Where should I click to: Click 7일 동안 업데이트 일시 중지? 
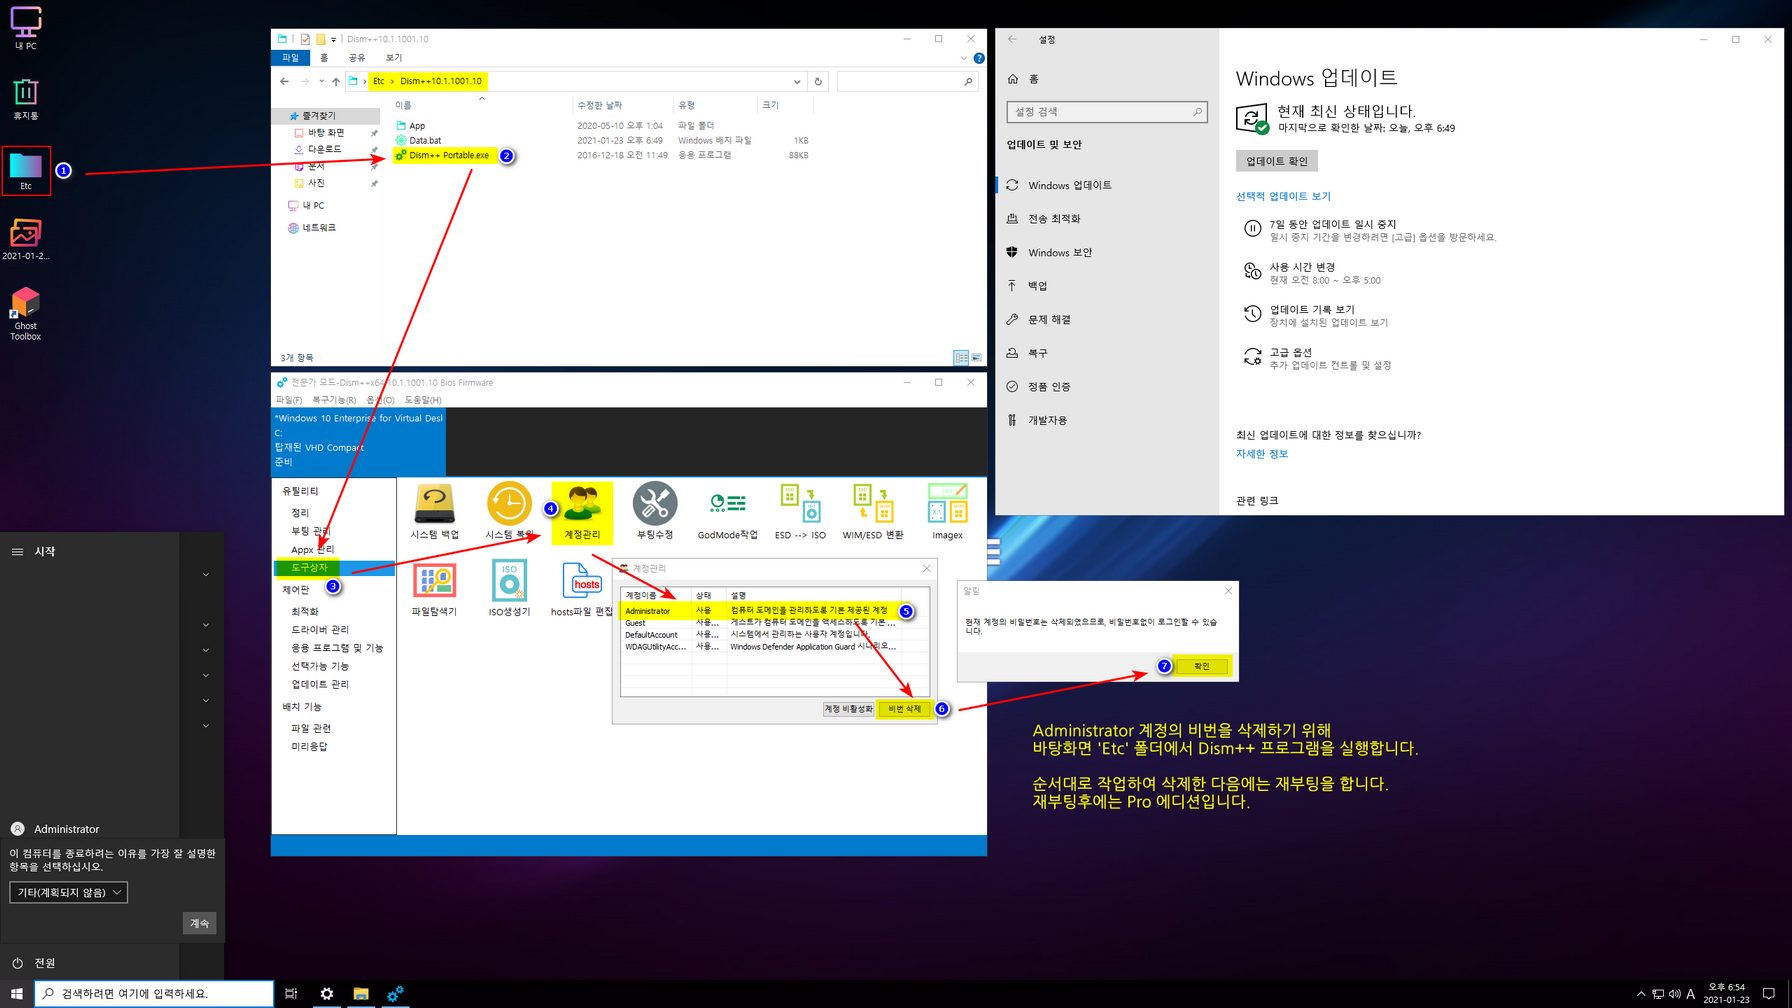point(1370,230)
